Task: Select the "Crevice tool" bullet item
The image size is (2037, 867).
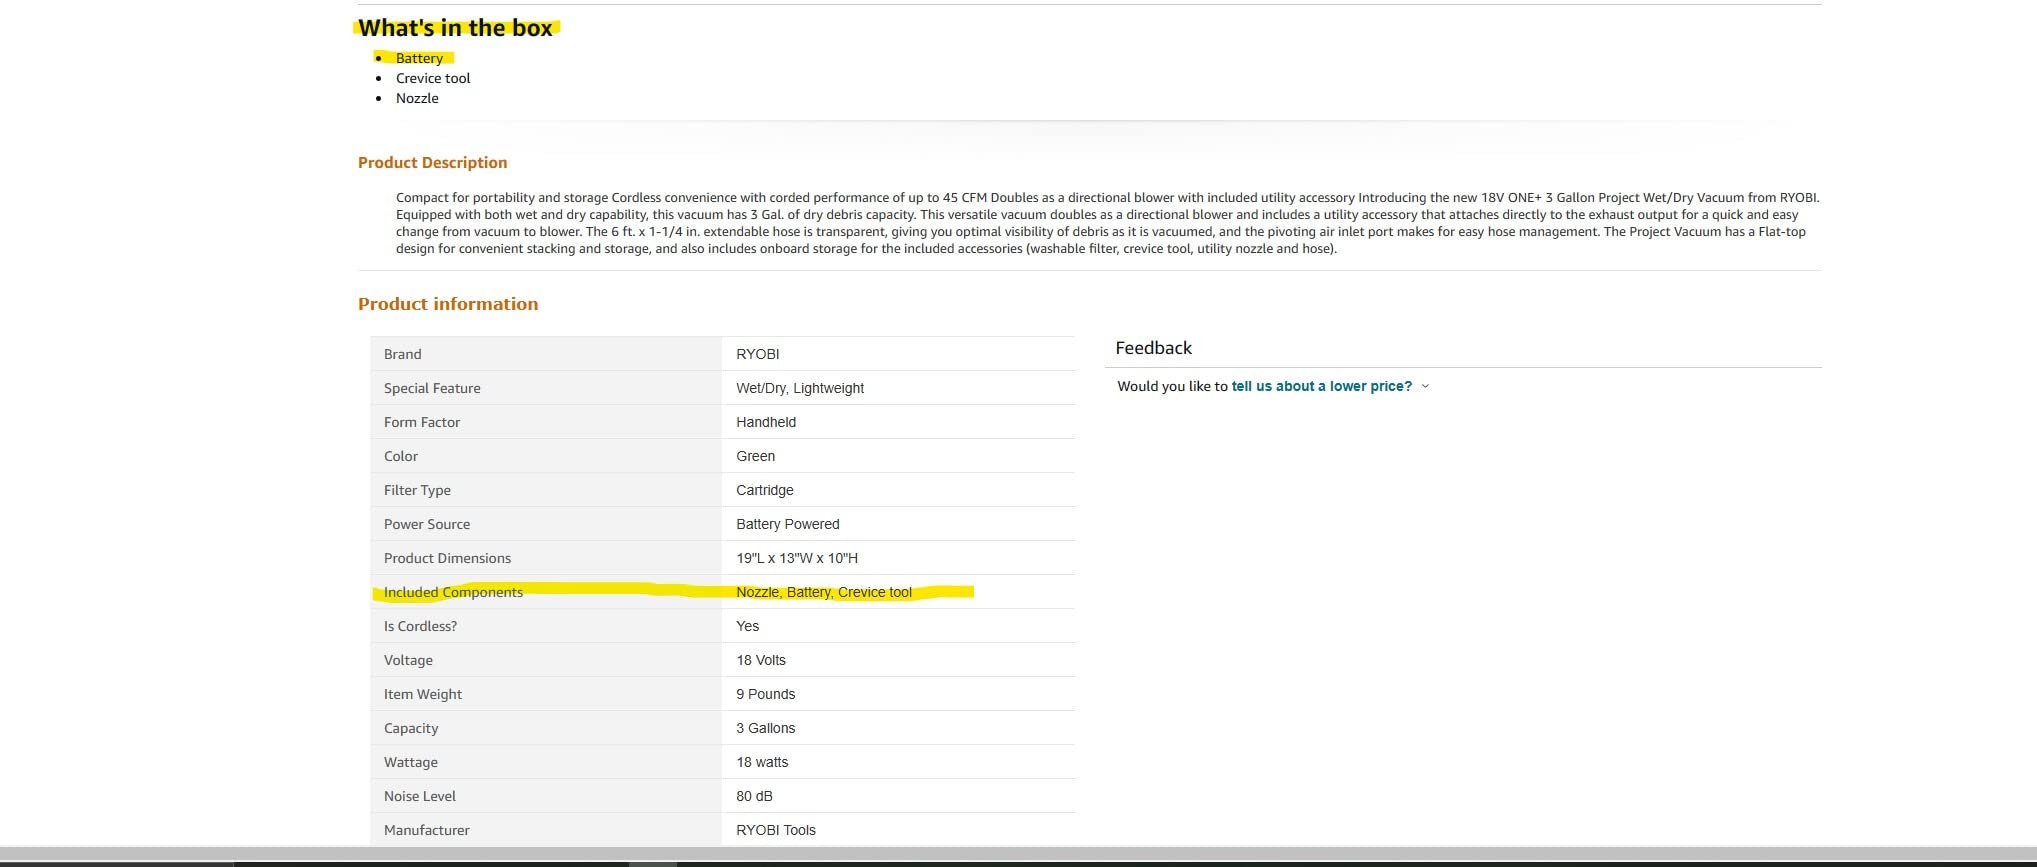Action: coord(433,78)
